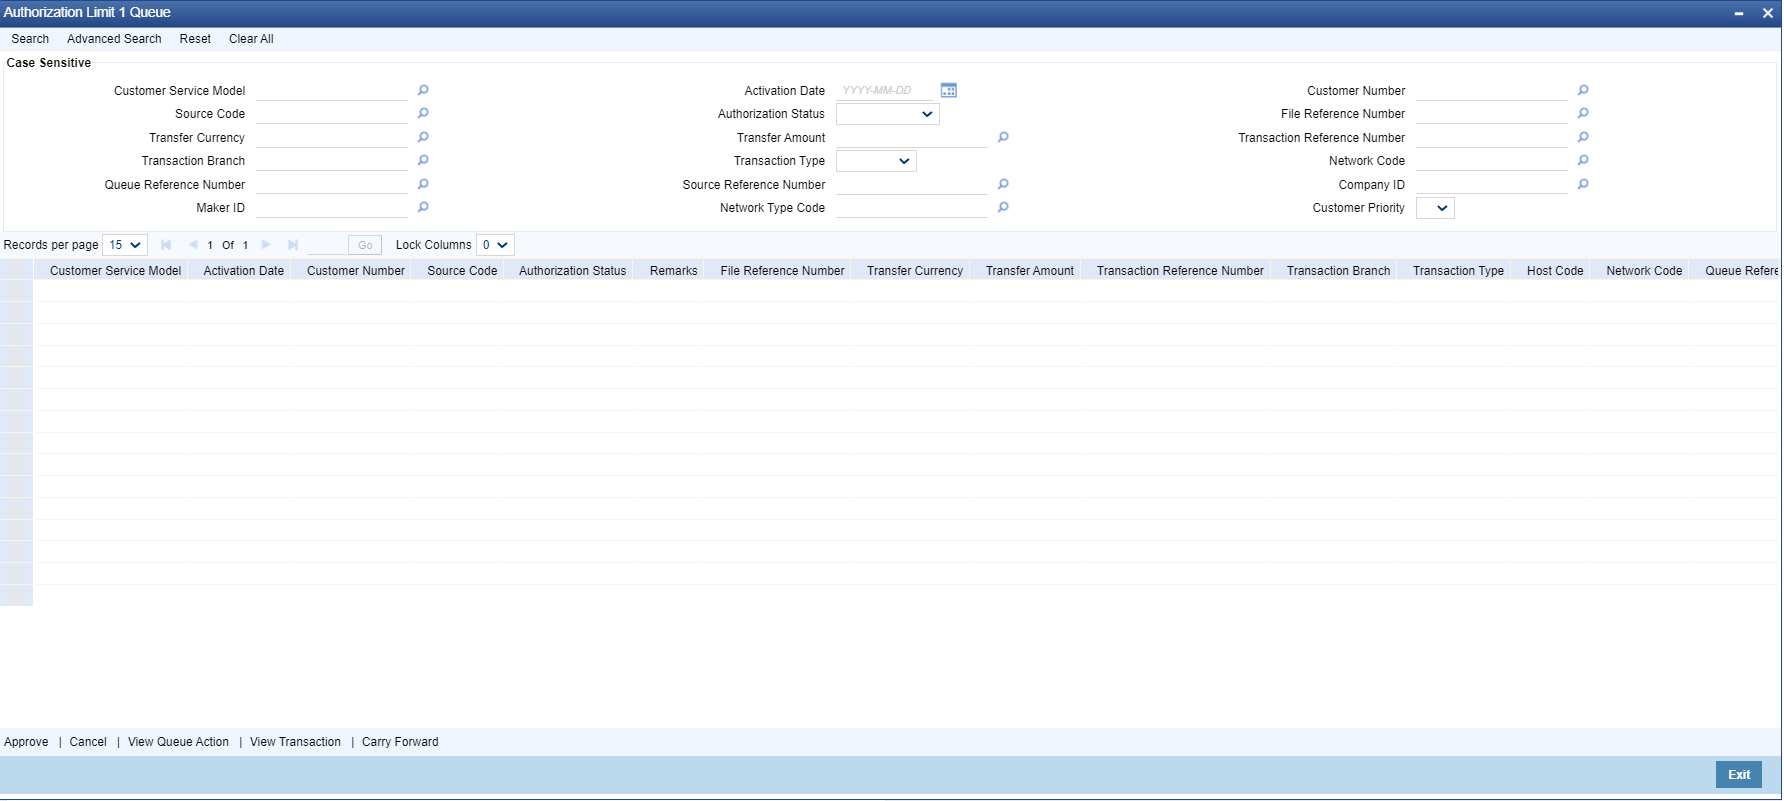The width and height of the screenshot is (1784, 801).
Task: Expand the Customer Priority dropdown
Action: pyautogui.click(x=1435, y=208)
